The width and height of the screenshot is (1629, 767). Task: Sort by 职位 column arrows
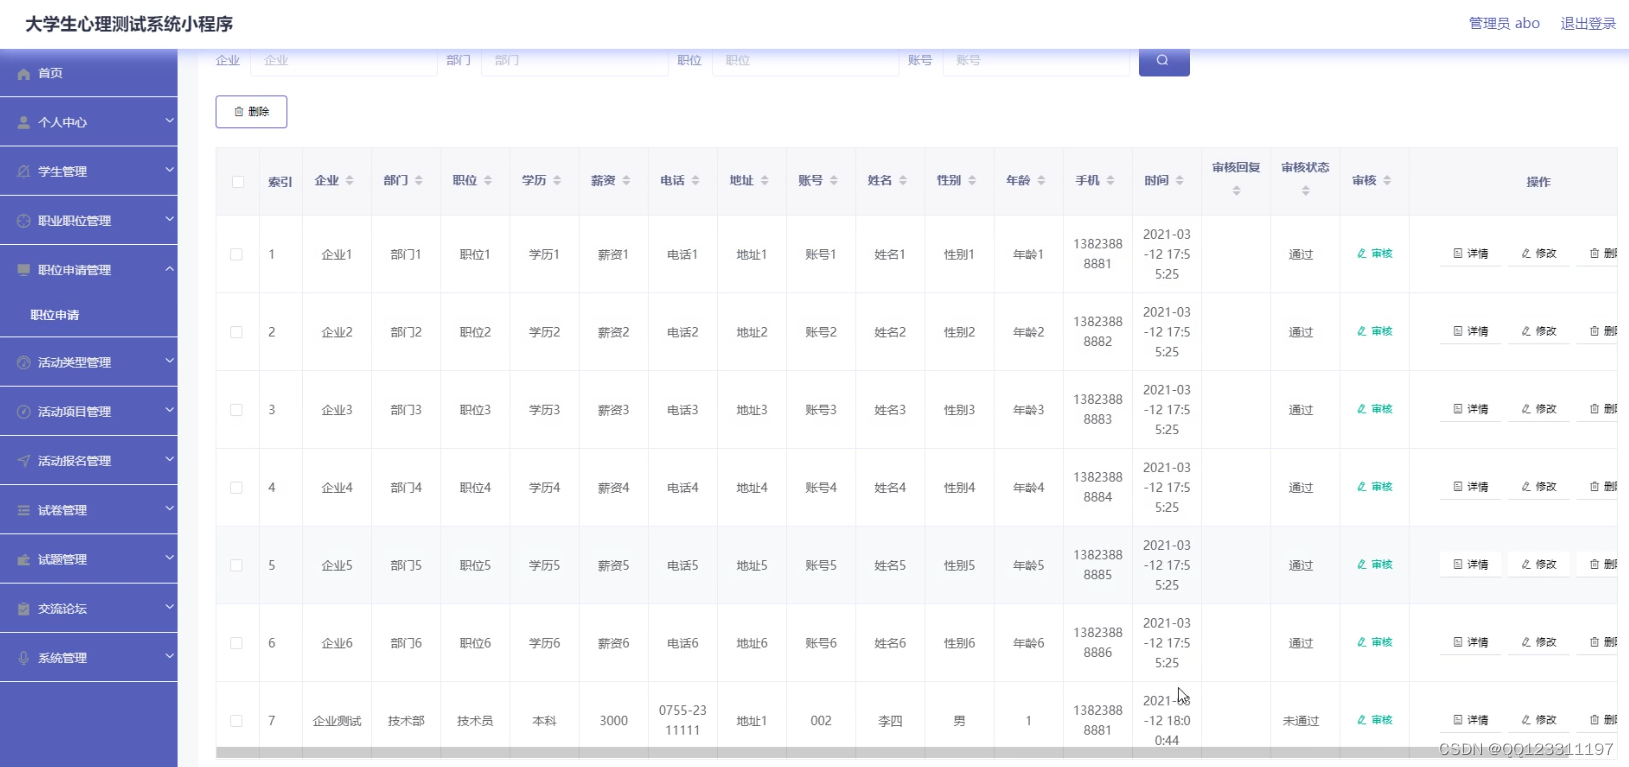coord(488,181)
